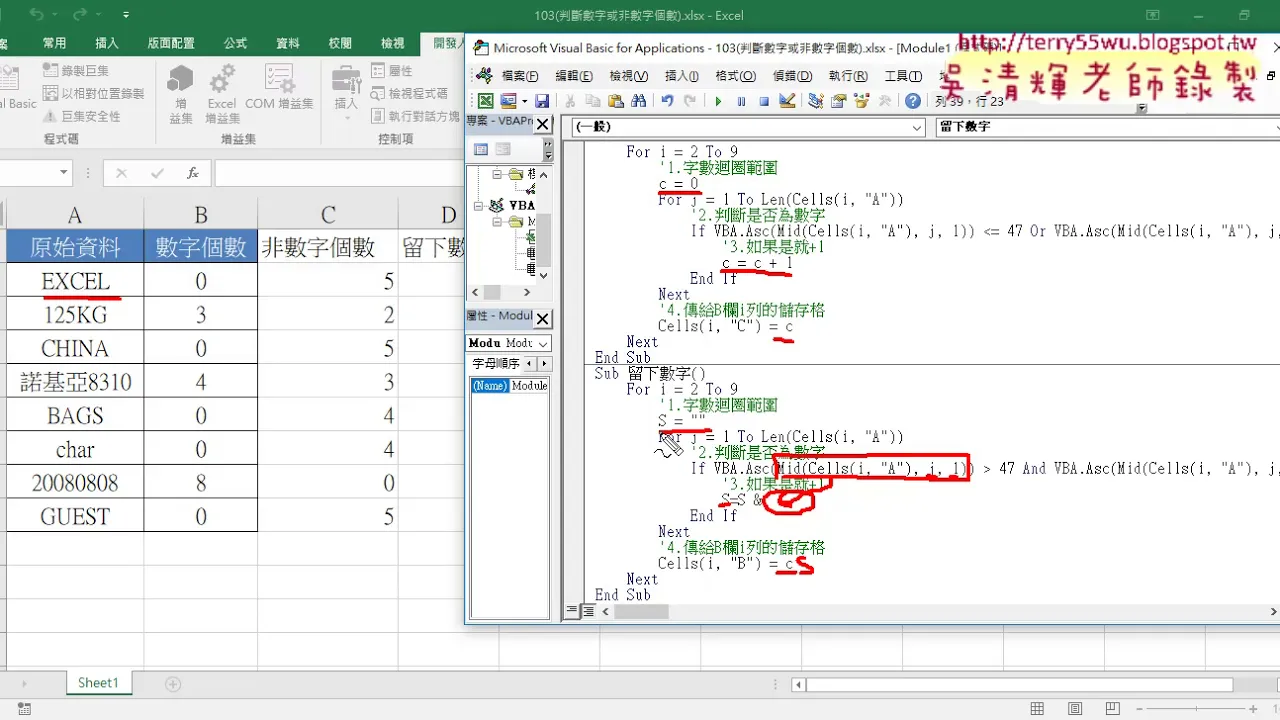This screenshot has width=1280, height=720.
Task: Run the macro with the green play icon
Action: (718, 101)
